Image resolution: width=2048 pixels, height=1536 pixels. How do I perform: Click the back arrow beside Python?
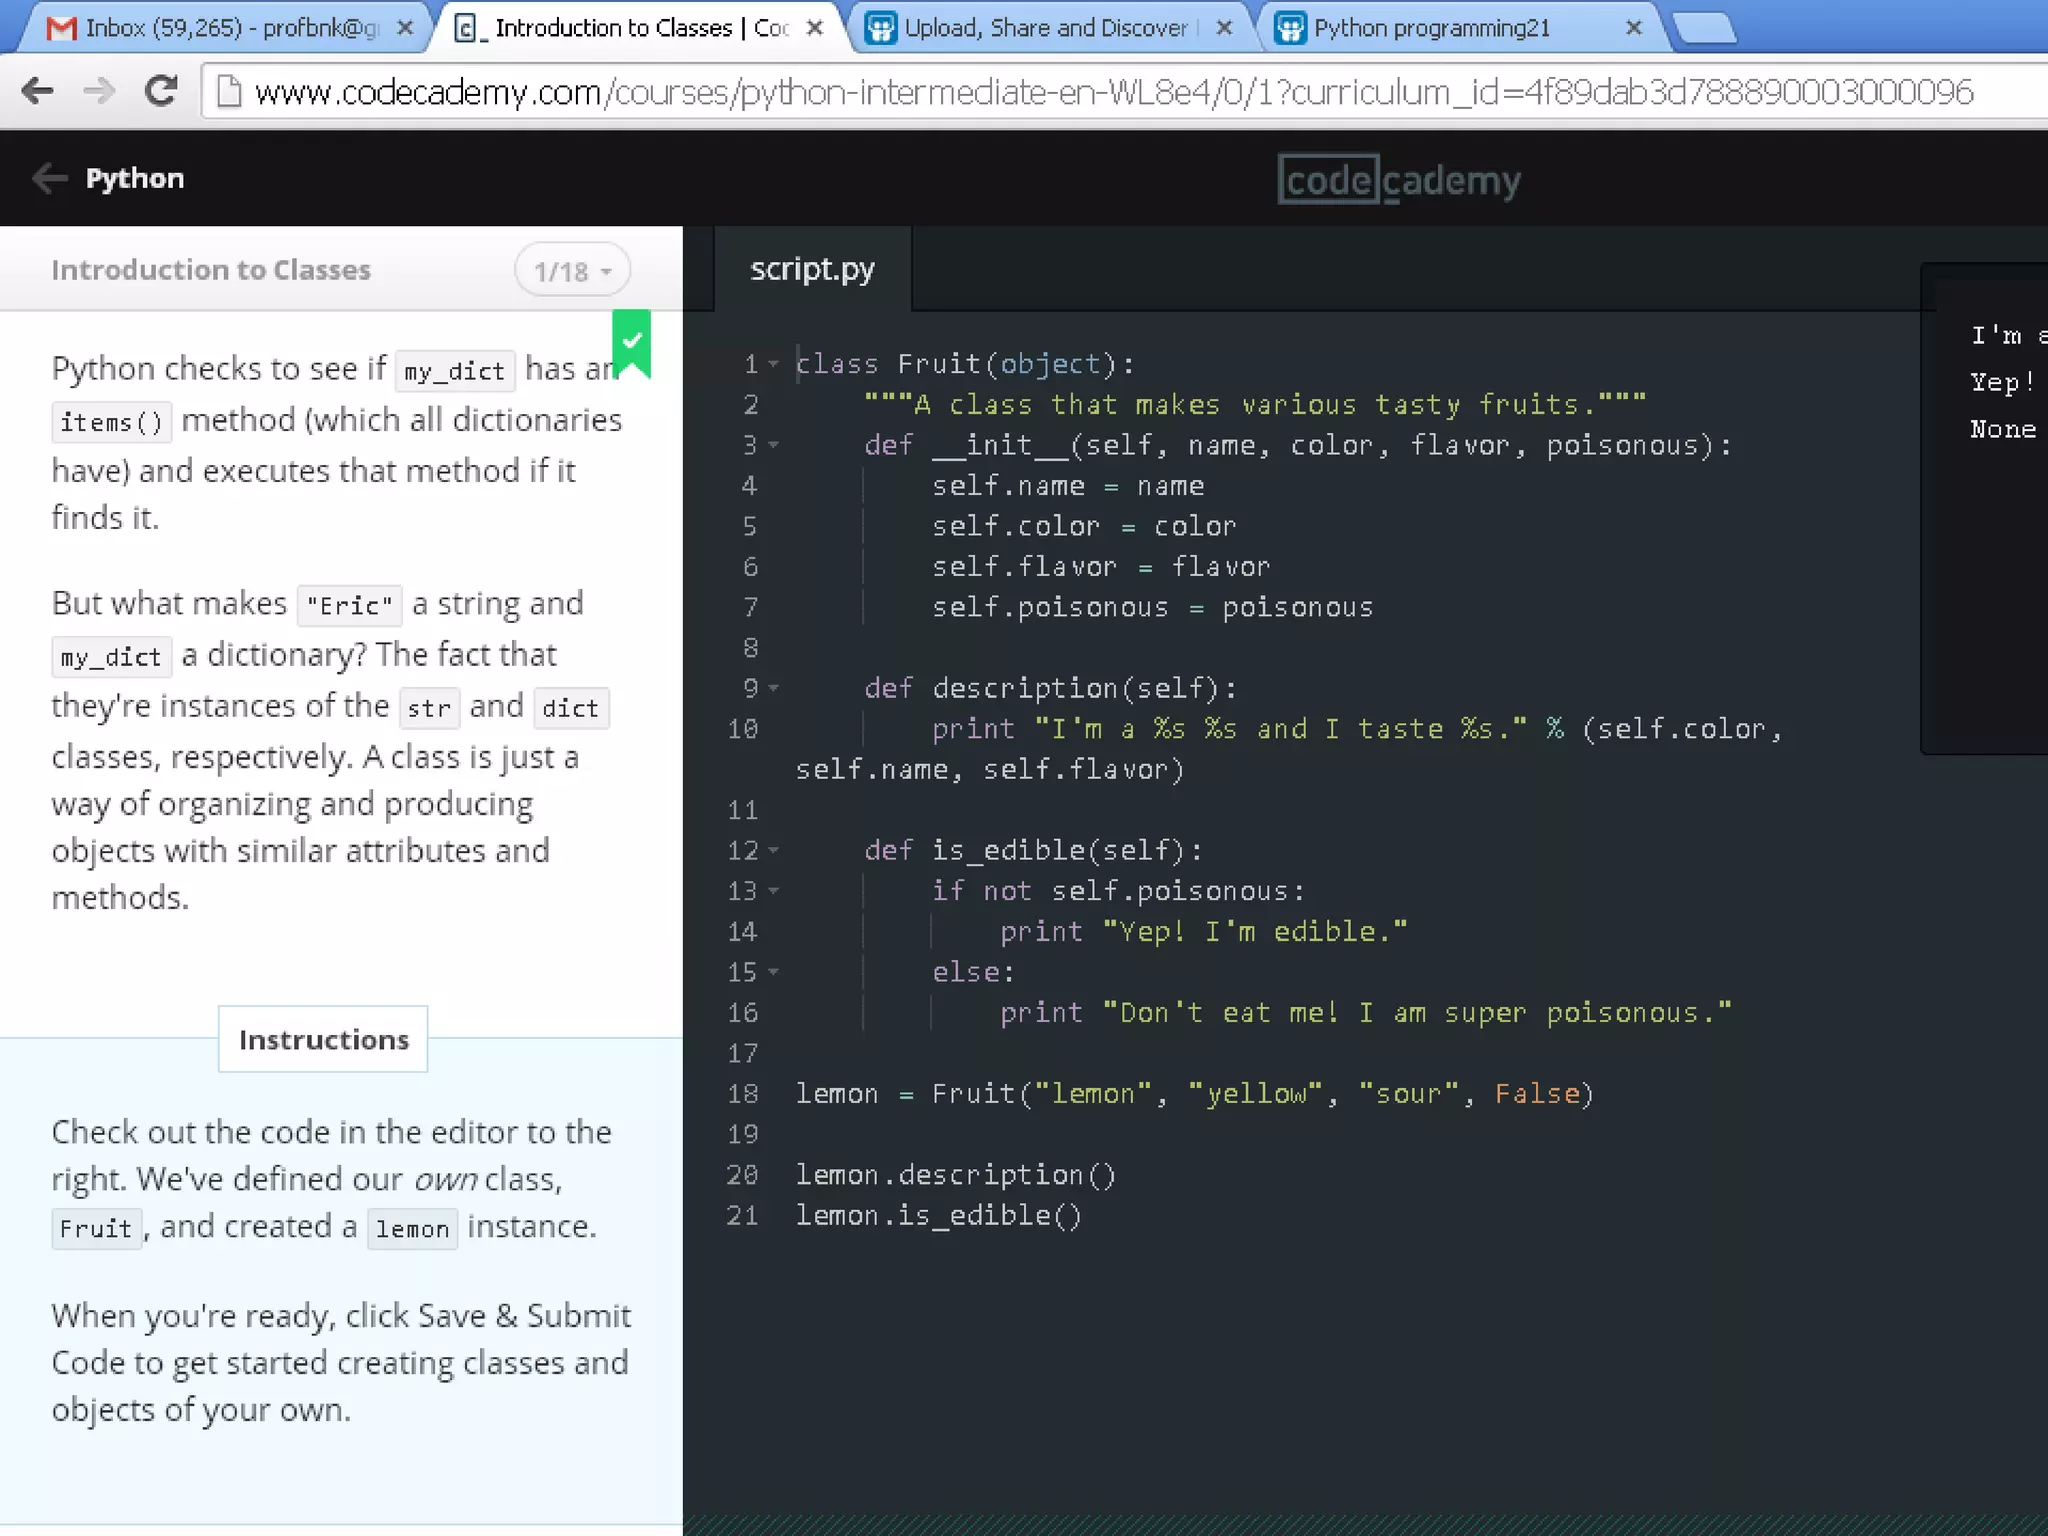pos(50,178)
